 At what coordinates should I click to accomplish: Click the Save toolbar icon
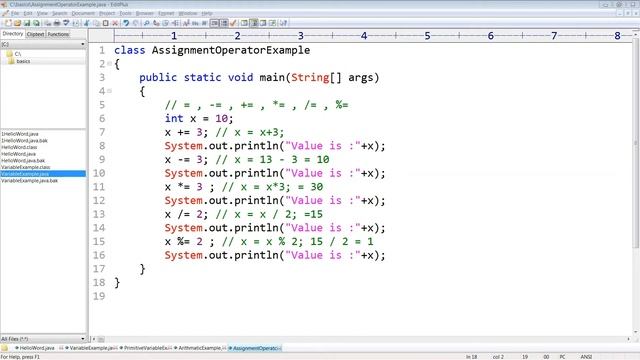pos(27,23)
